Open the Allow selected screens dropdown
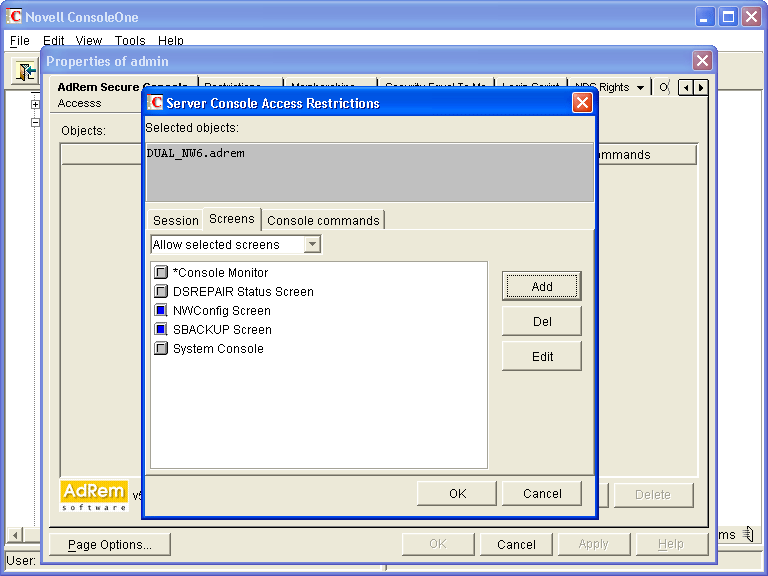The width and height of the screenshot is (768, 576). tap(312, 244)
